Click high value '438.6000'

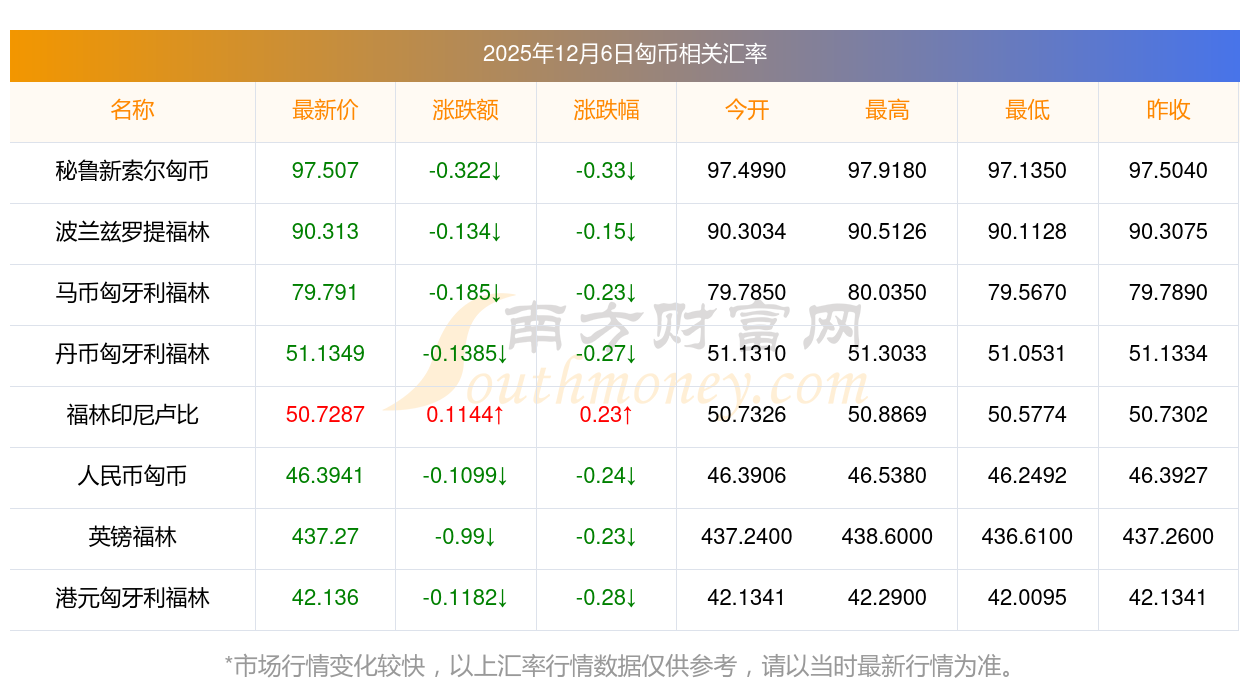(887, 537)
